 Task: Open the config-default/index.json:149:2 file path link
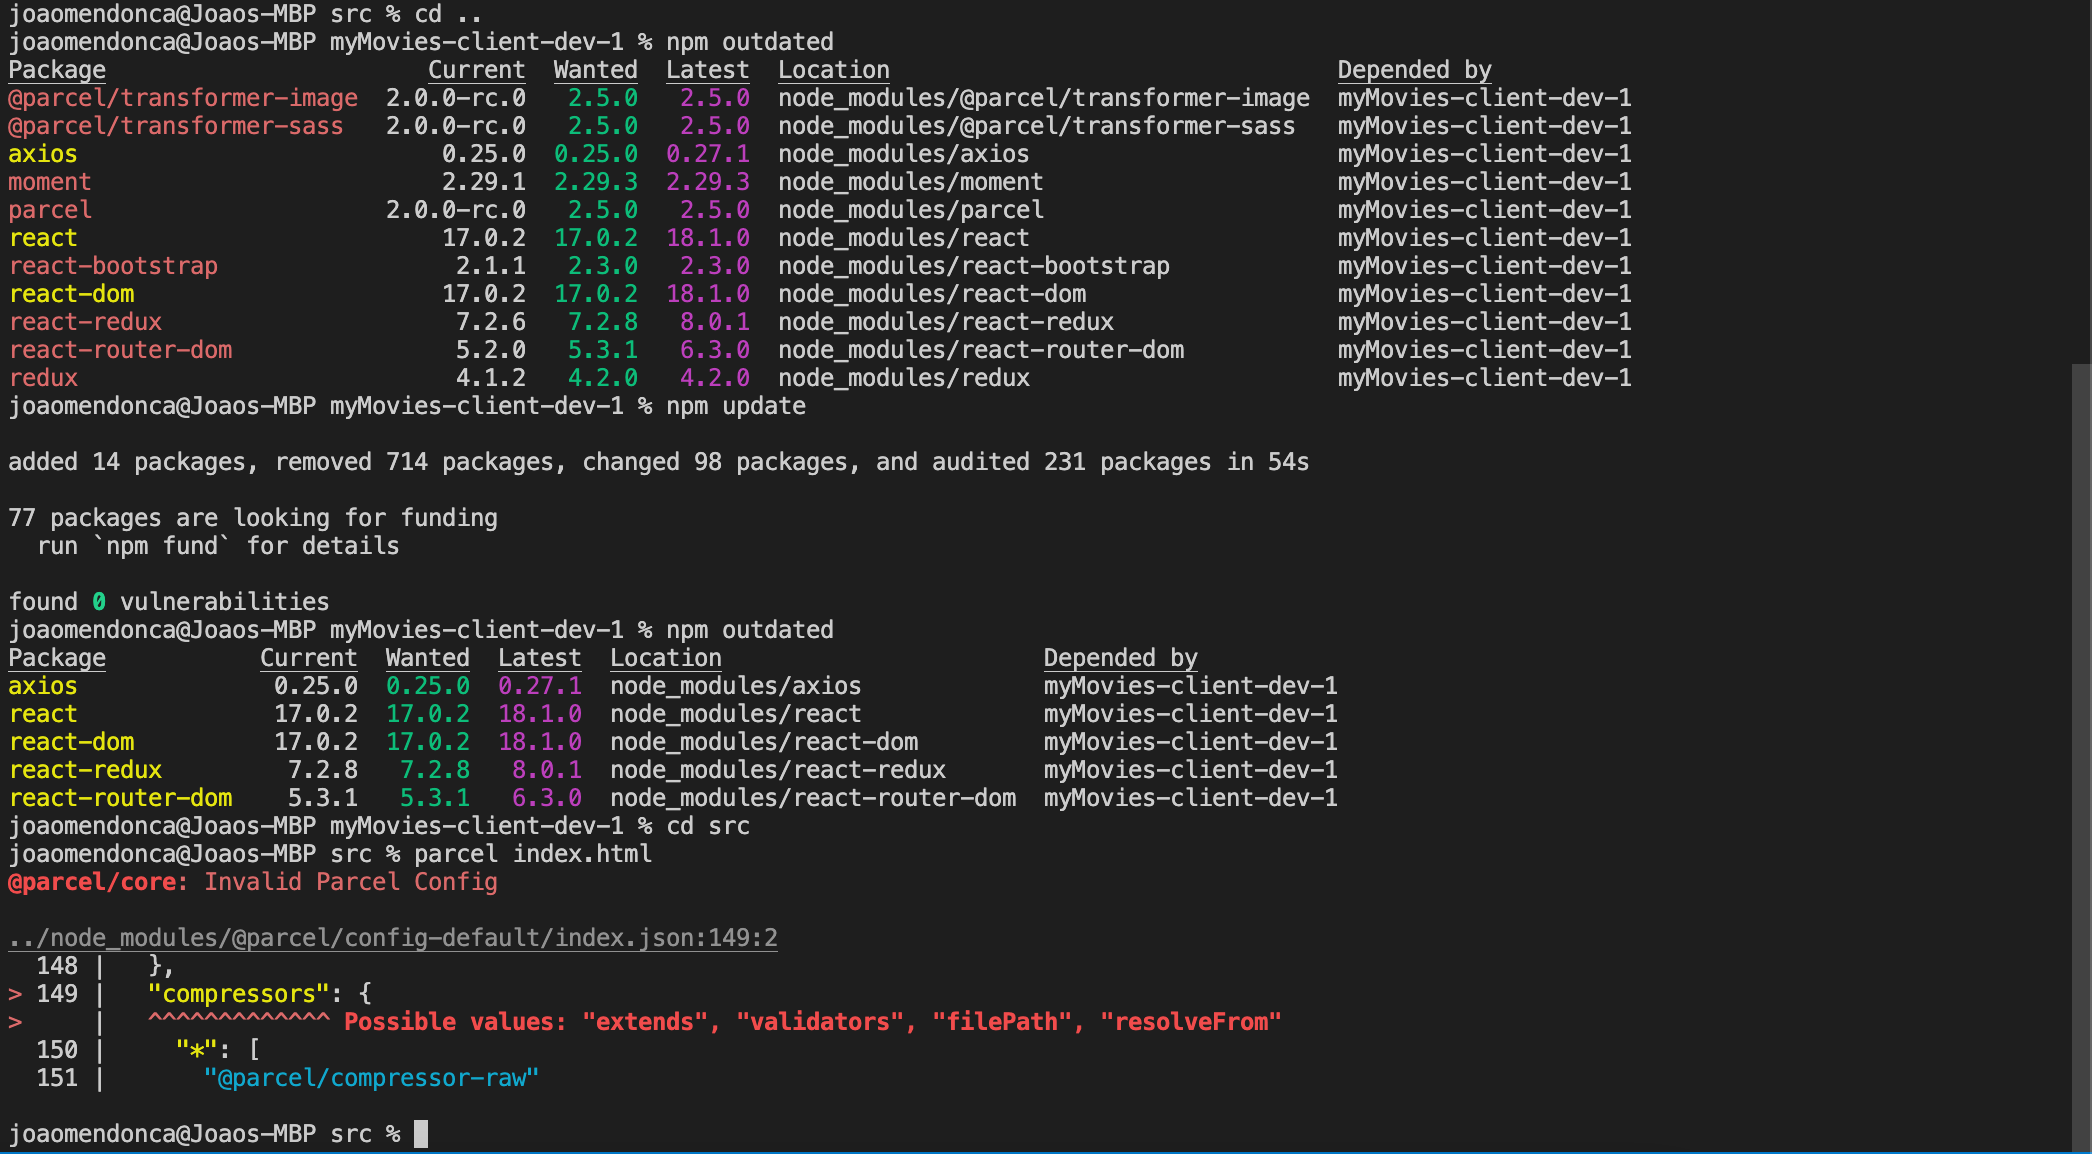393,938
